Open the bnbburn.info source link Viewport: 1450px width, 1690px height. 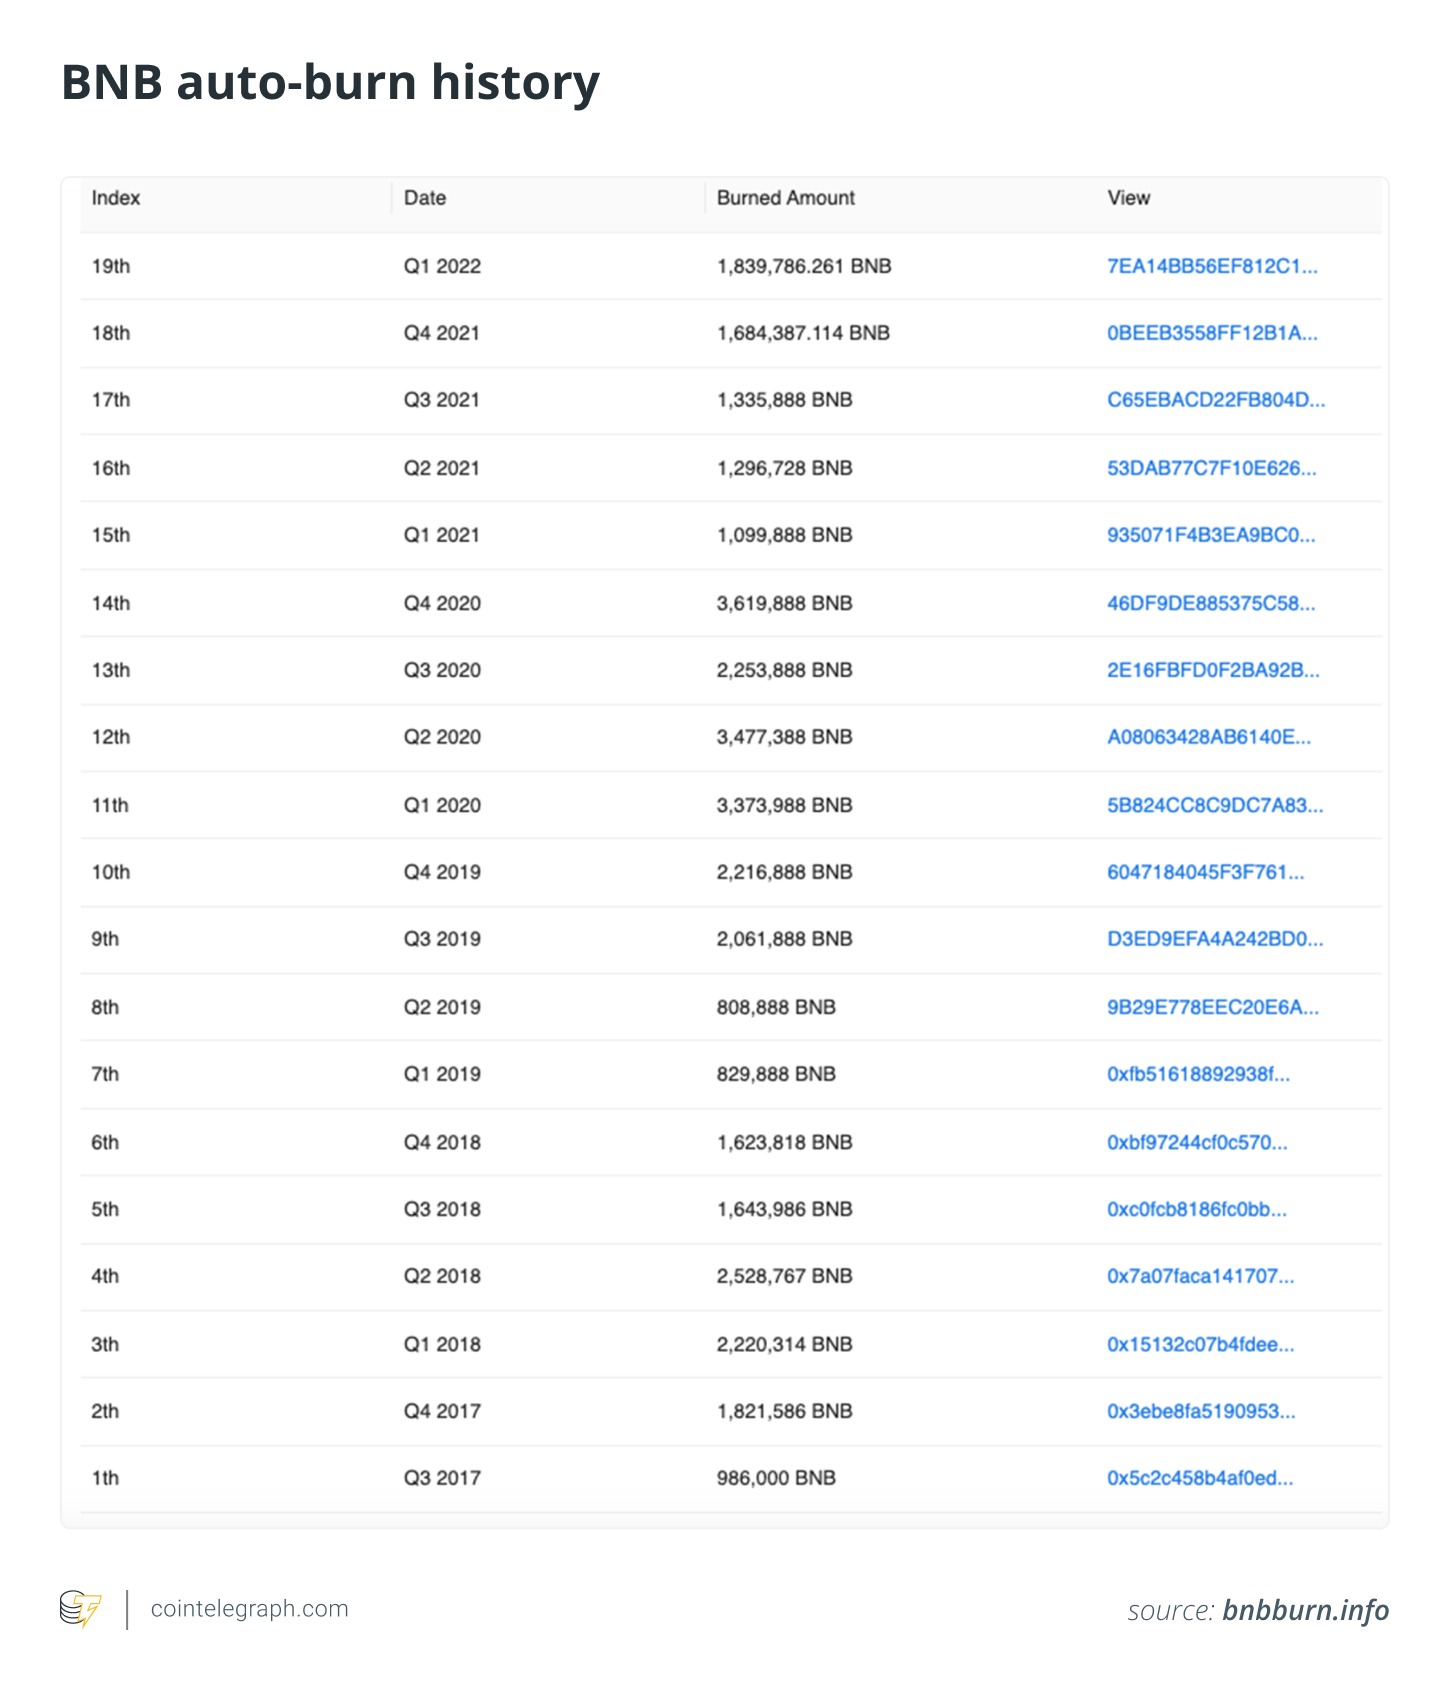(x=1305, y=1610)
